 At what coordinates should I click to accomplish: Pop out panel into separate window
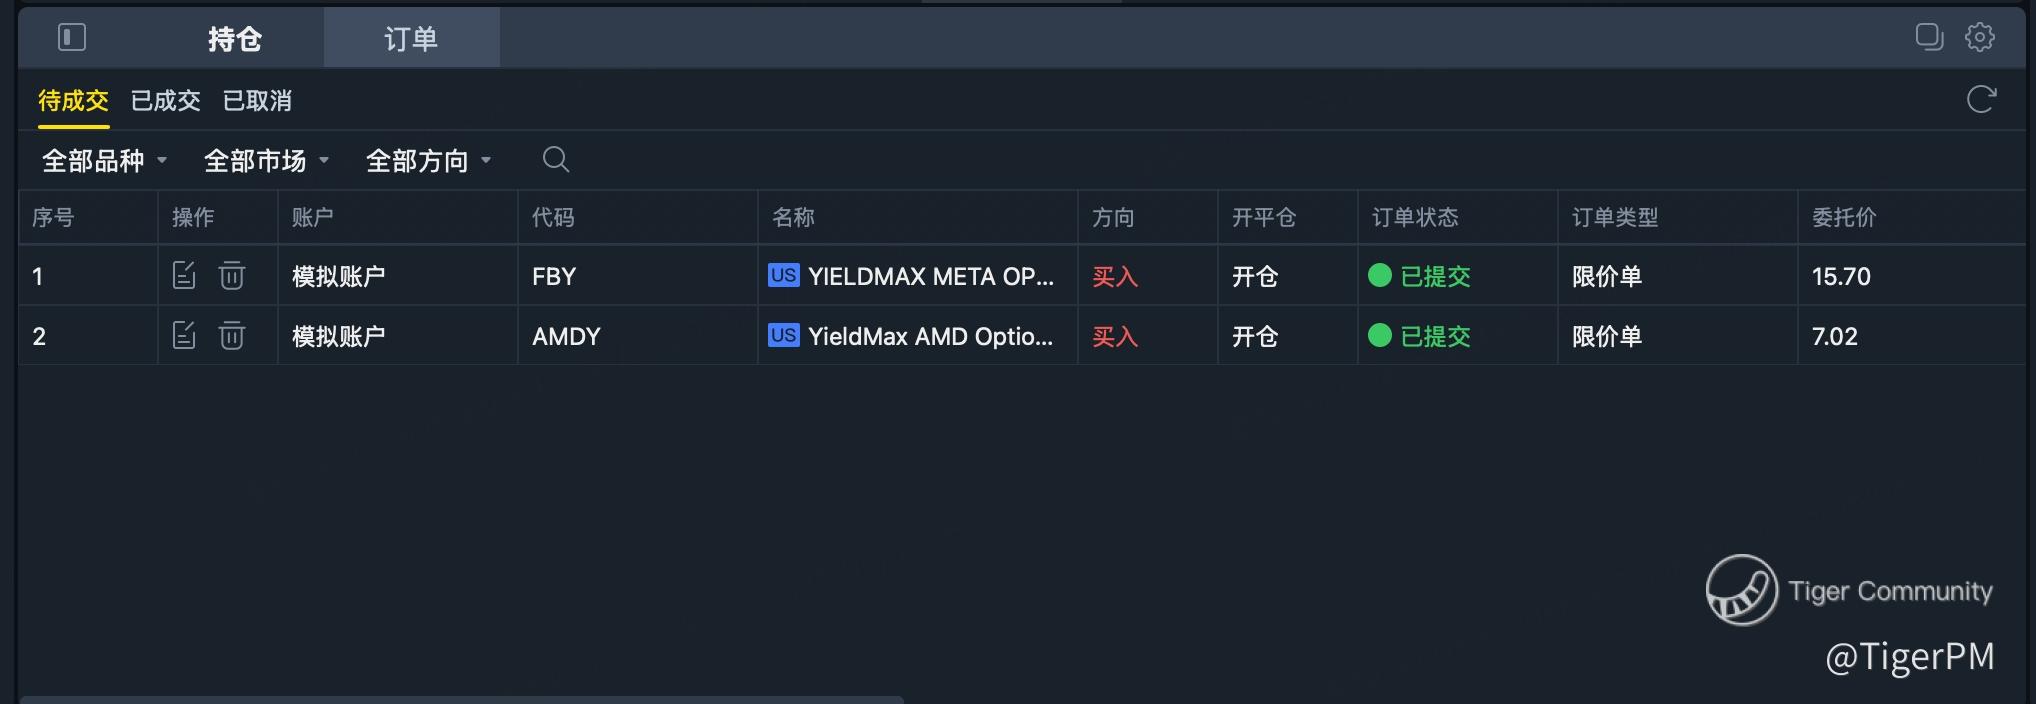(1929, 37)
